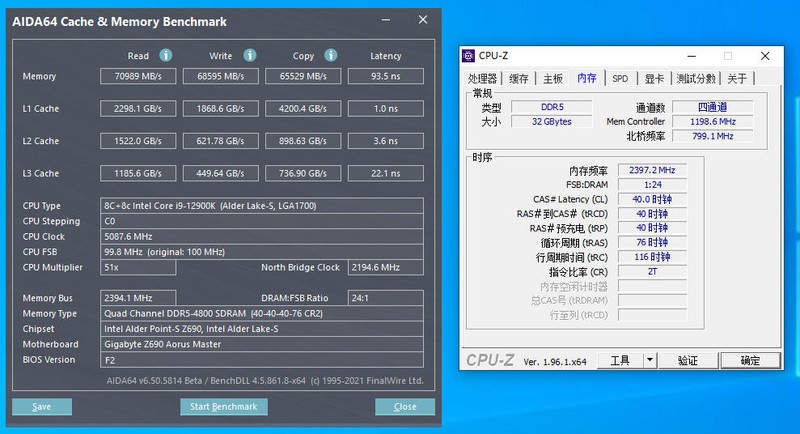Click the Close button in AIDA64

[x=405, y=406]
